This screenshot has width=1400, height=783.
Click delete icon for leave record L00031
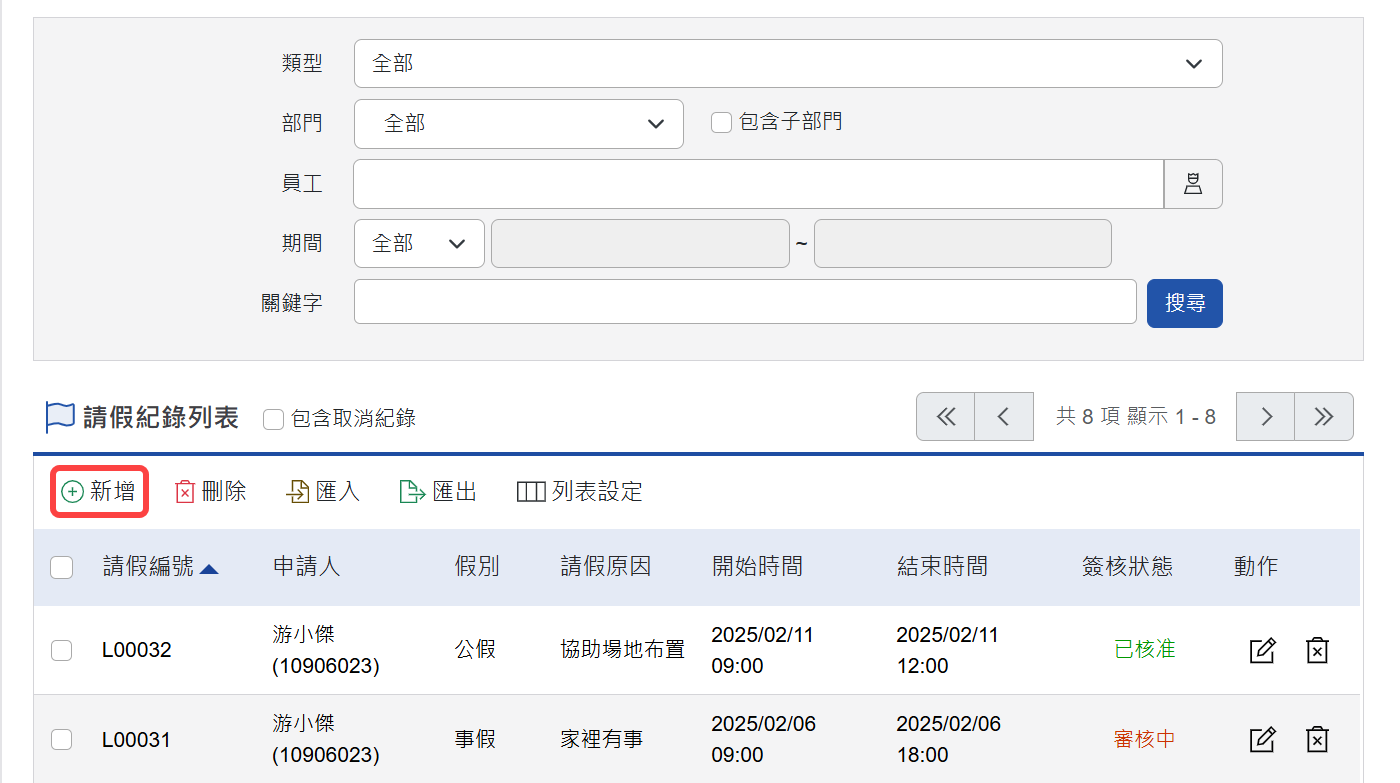point(1317,740)
